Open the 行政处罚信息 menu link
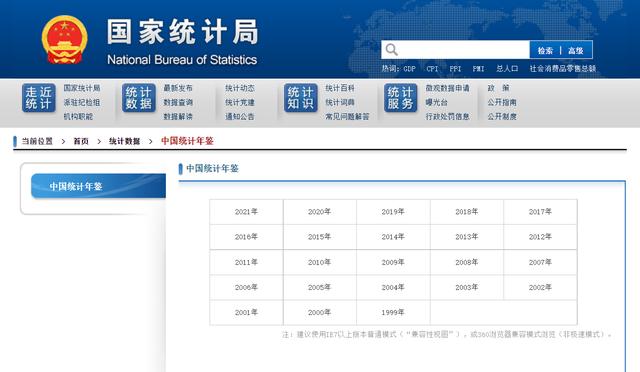Viewport: 640px width, 372px height. point(447,116)
